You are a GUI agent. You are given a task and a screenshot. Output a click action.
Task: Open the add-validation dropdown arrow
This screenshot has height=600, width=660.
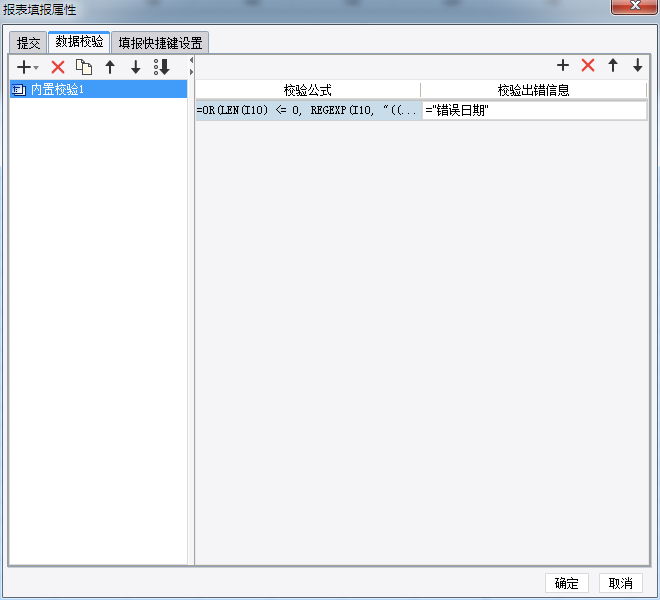[36, 67]
